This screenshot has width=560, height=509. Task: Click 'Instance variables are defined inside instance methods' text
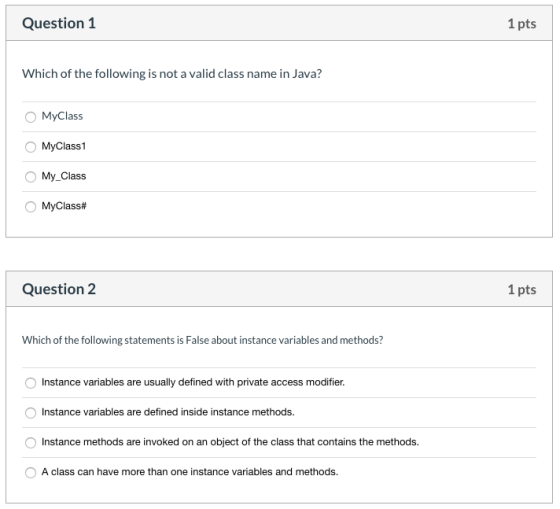click(168, 412)
